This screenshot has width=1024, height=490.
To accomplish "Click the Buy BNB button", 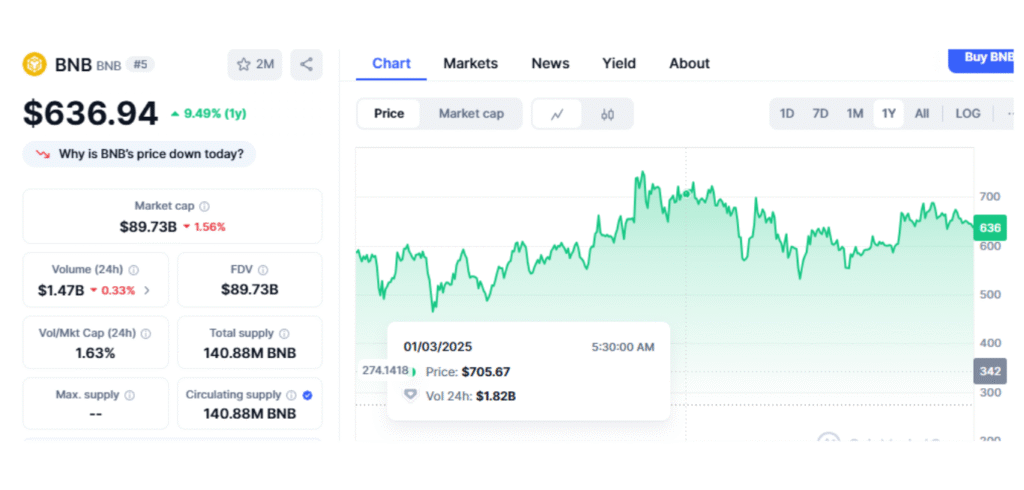I will (x=986, y=58).
